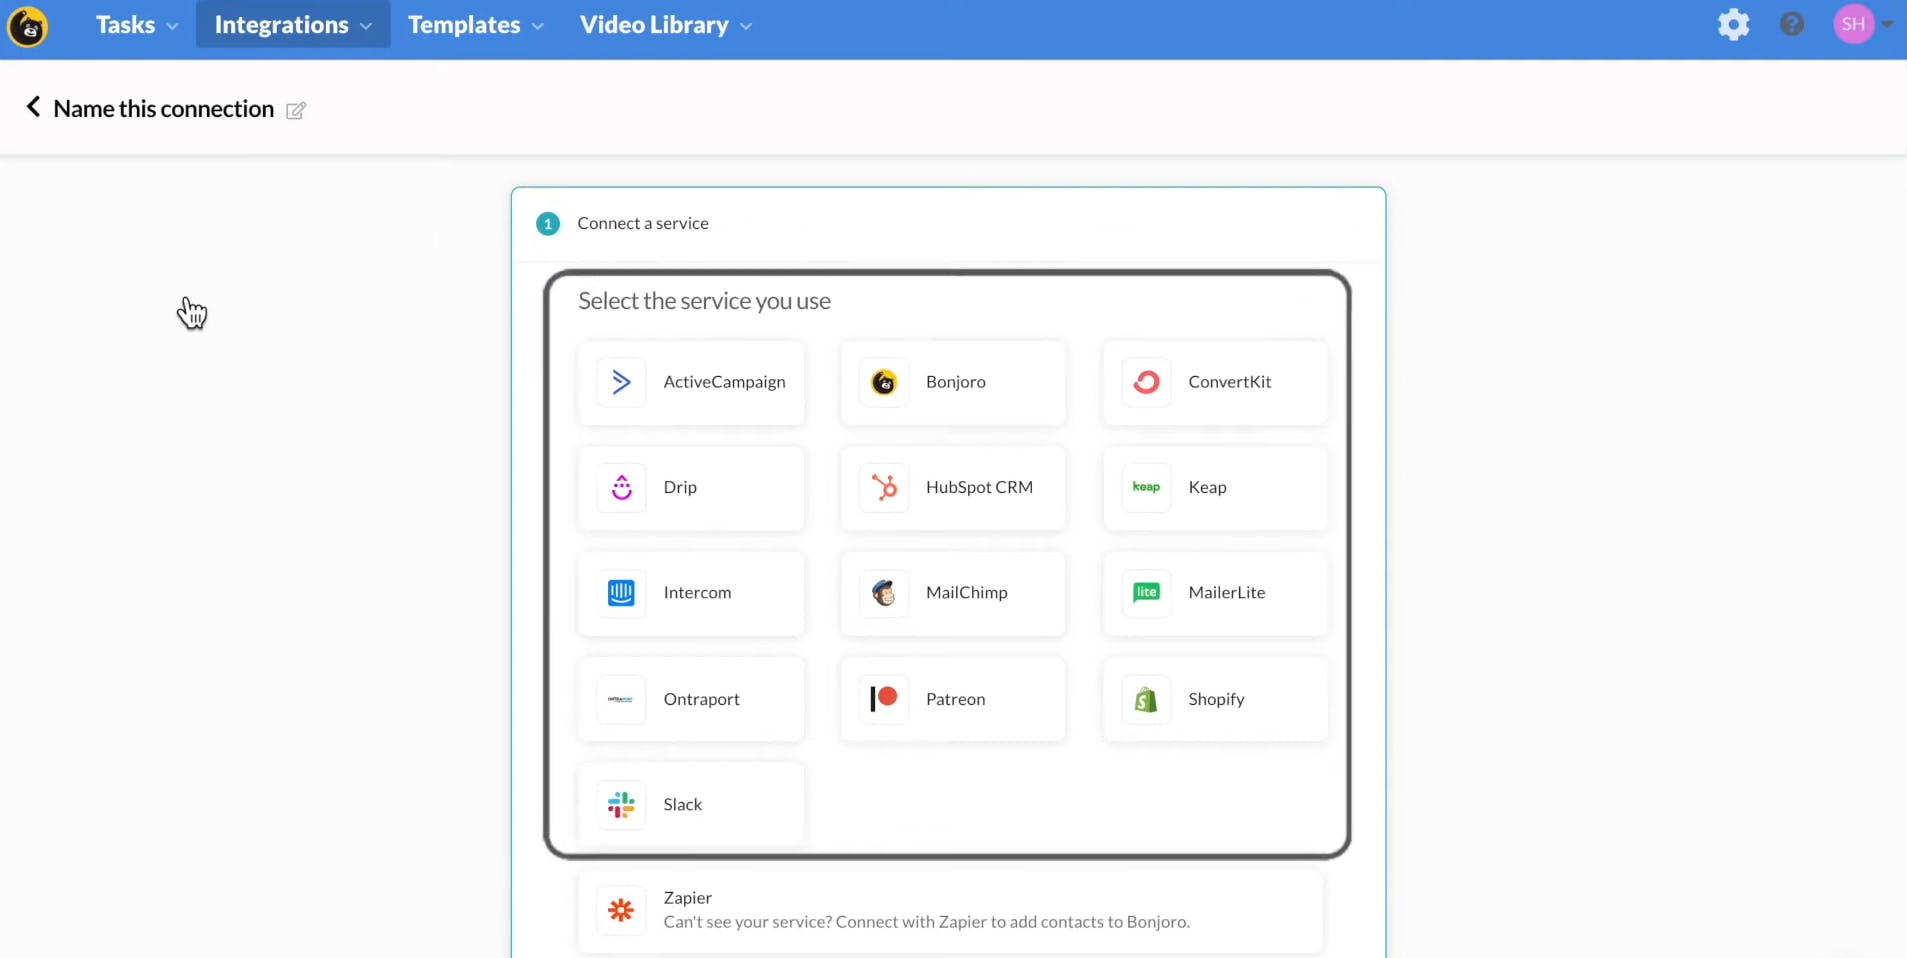This screenshot has width=1907, height=958.
Task: Select ActiveCampaign as the service
Action: click(x=691, y=383)
